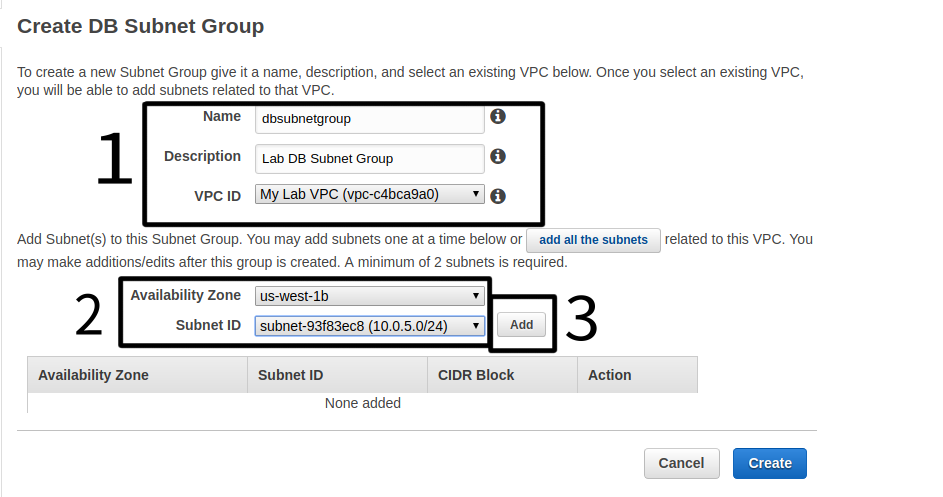Click the info icon beside the Name field
The image size is (943, 497).
tap(498, 117)
